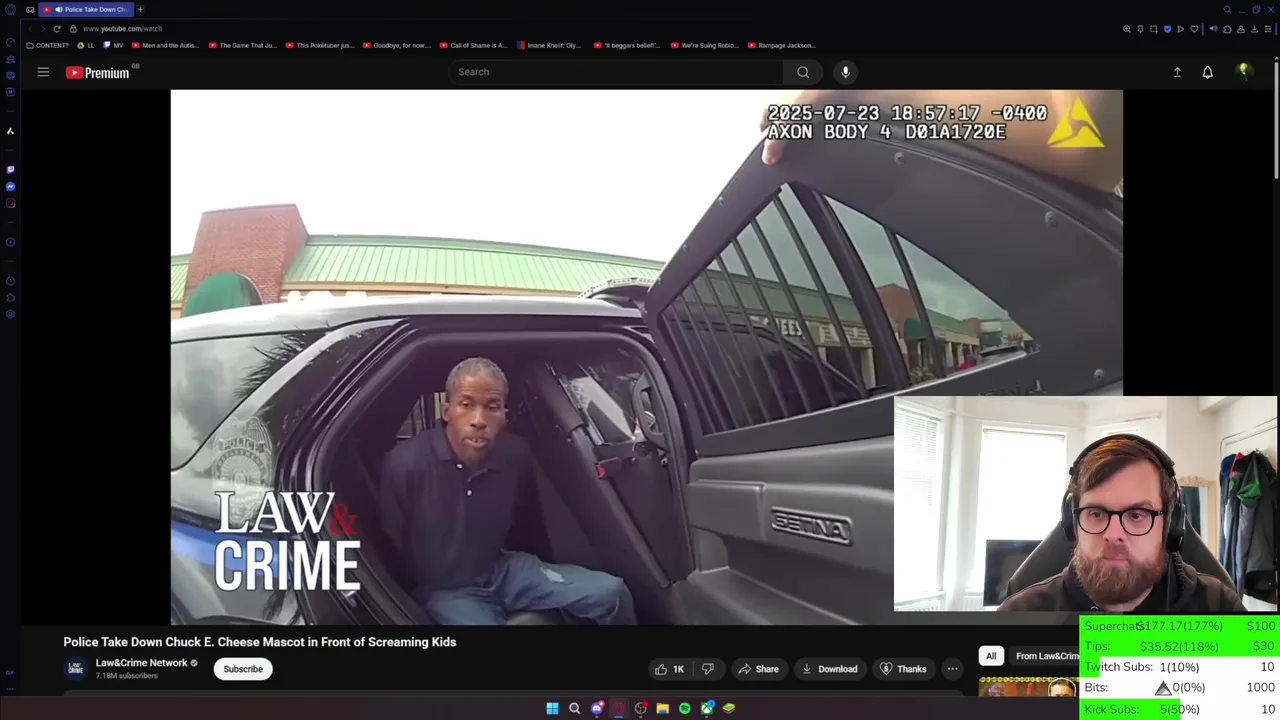Open the Windows Start menu
The image size is (1280, 720).
(552, 708)
